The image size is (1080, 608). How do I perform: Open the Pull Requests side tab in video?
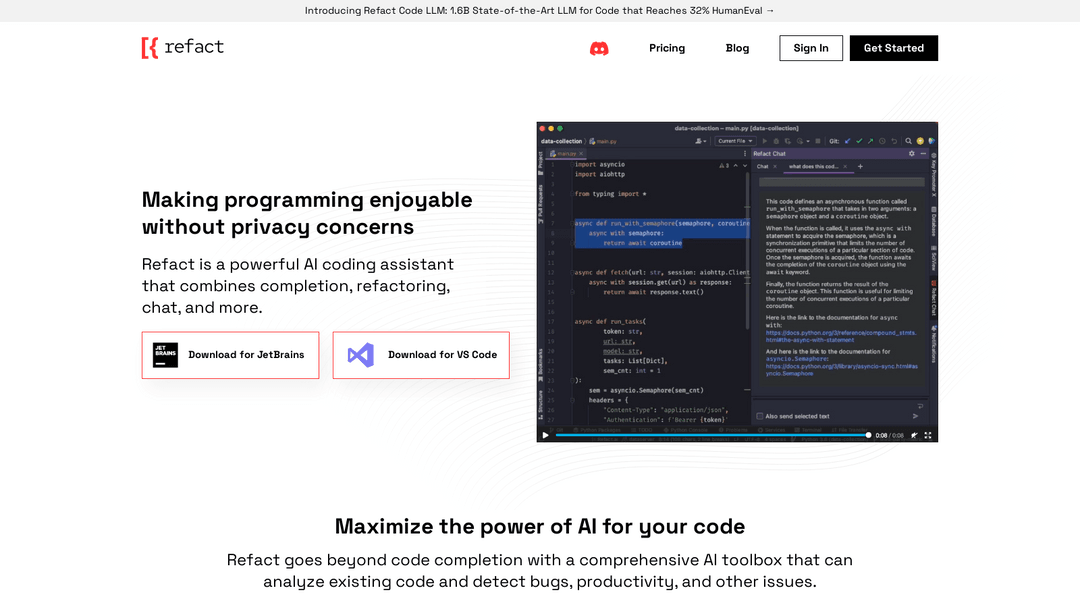(x=541, y=204)
